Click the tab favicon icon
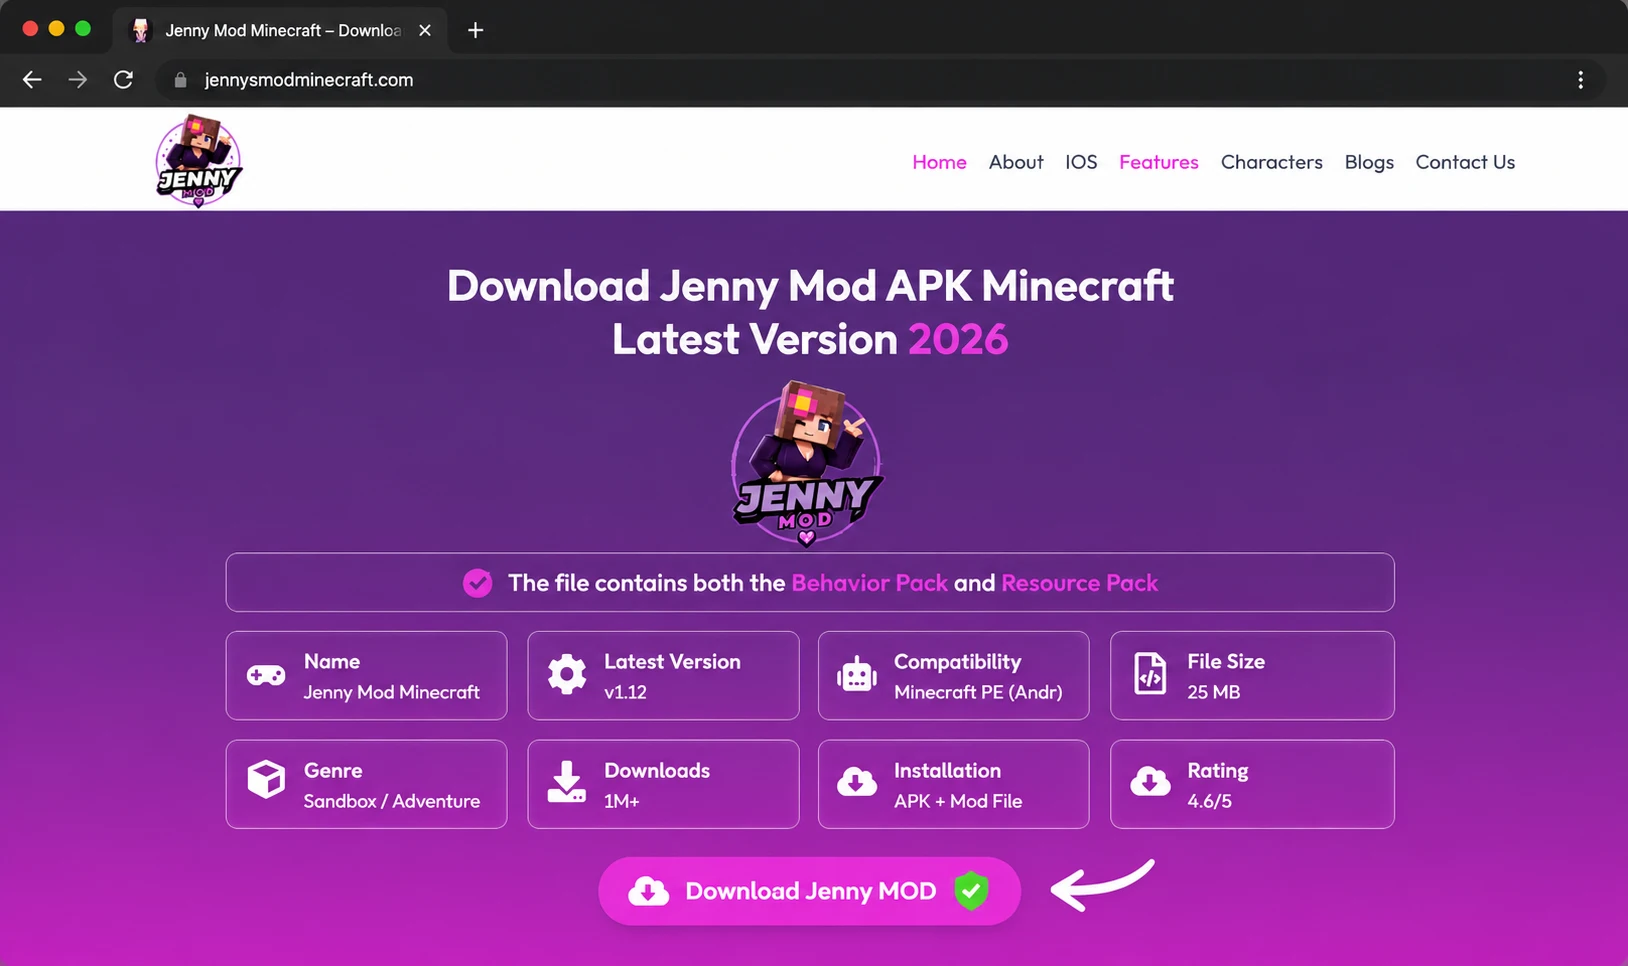The height and width of the screenshot is (966, 1628). point(141,30)
